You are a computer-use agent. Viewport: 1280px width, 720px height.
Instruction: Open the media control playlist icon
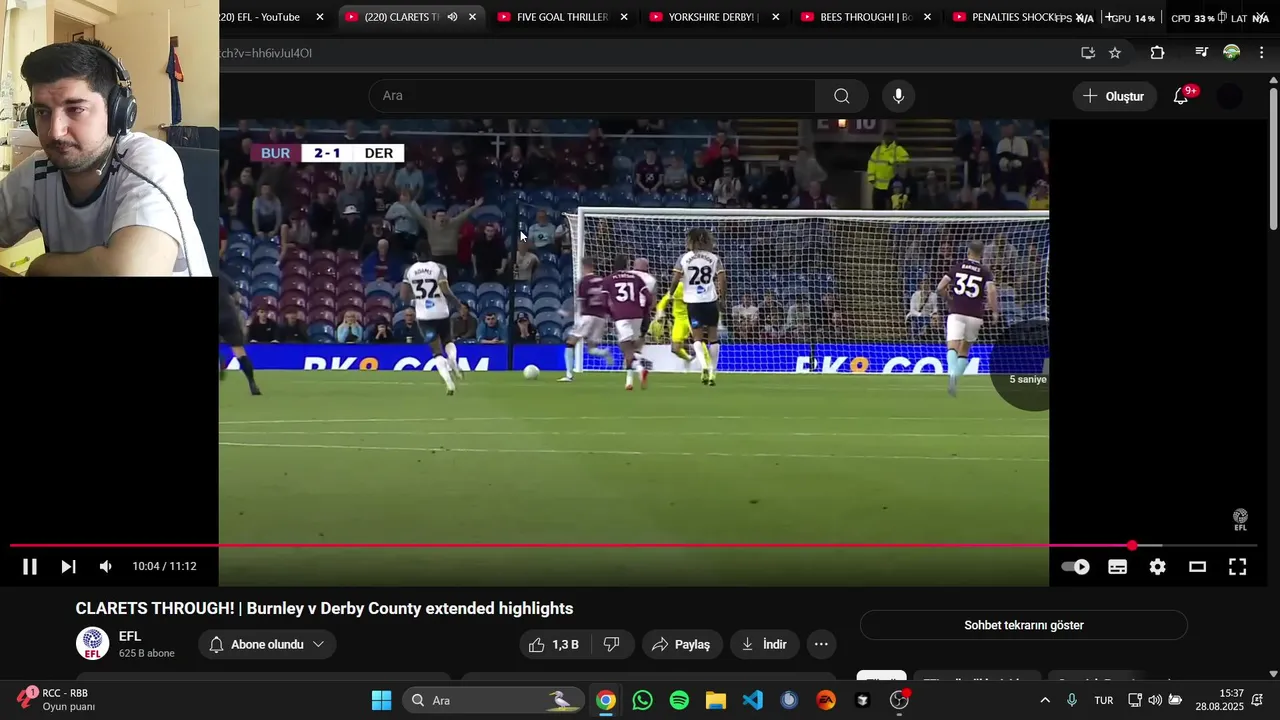click(1201, 53)
